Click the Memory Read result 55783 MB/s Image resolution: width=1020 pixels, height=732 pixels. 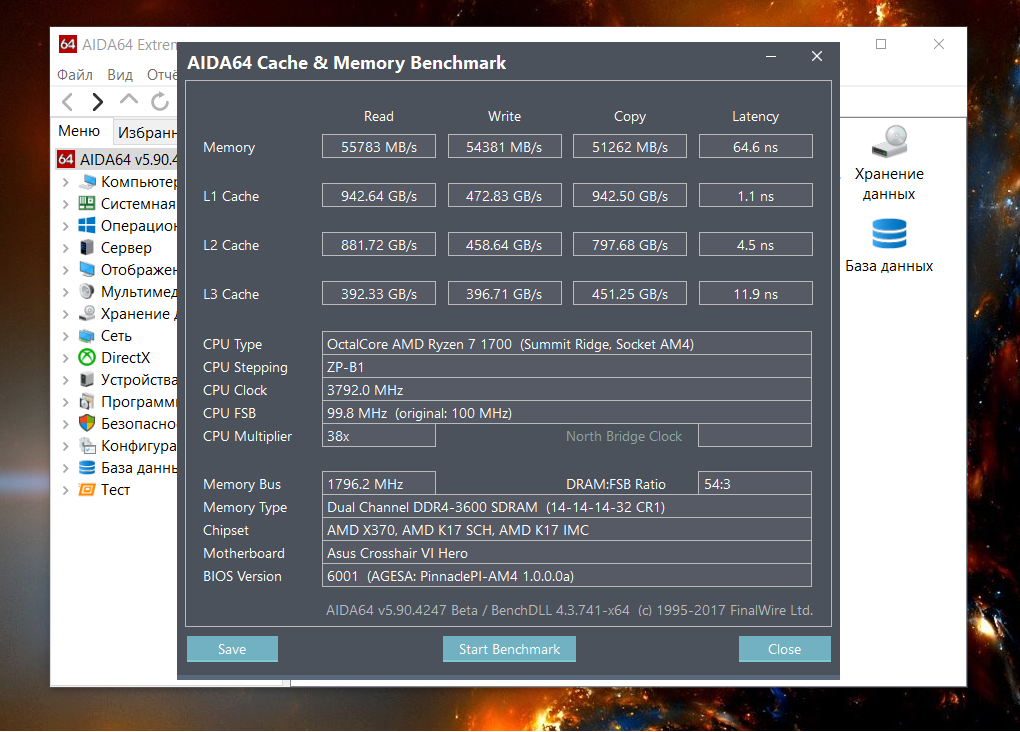(x=379, y=146)
